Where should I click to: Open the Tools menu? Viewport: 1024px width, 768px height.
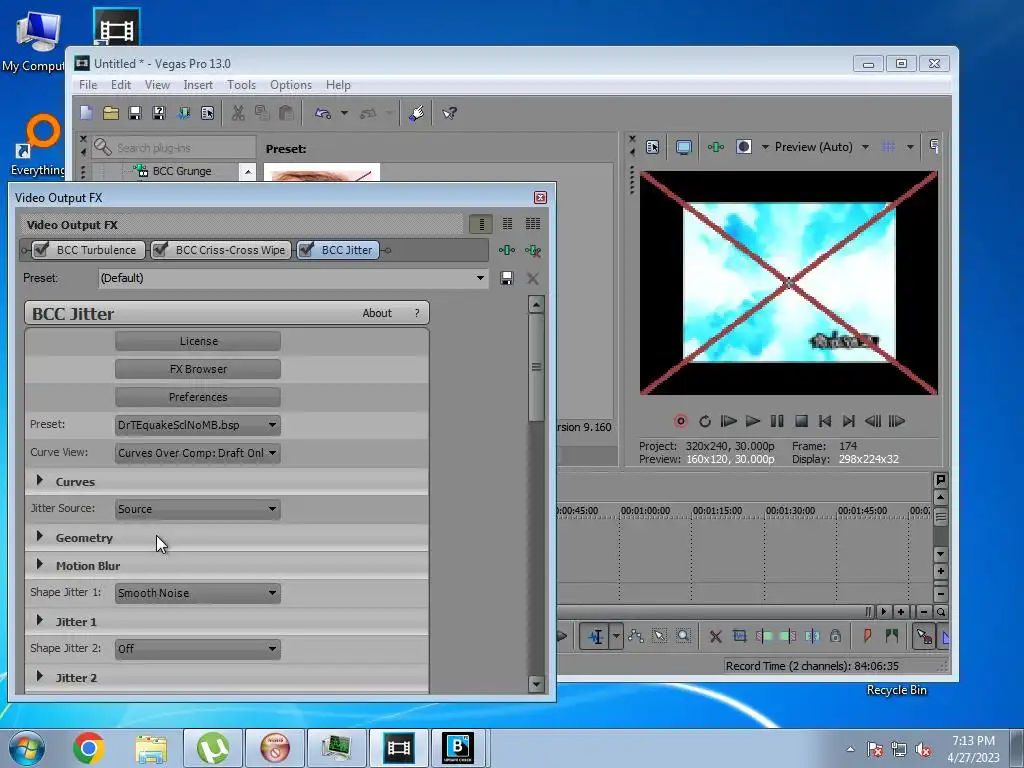[x=241, y=85]
